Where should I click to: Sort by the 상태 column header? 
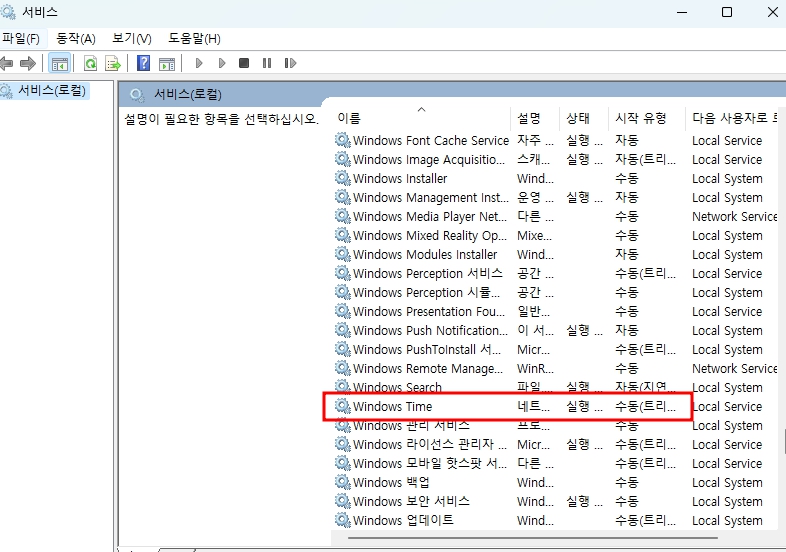point(584,118)
